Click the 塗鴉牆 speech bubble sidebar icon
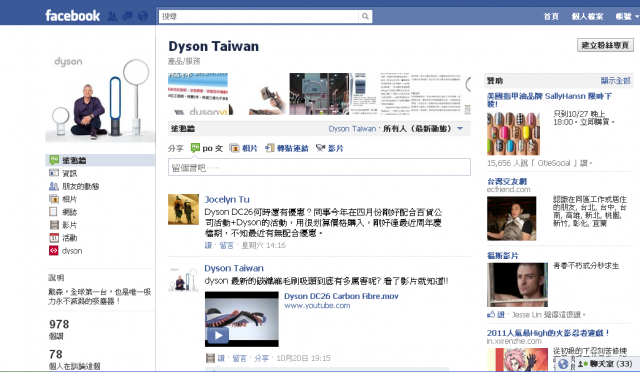Image resolution: width=640 pixels, height=372 pixels. (54, 160)
